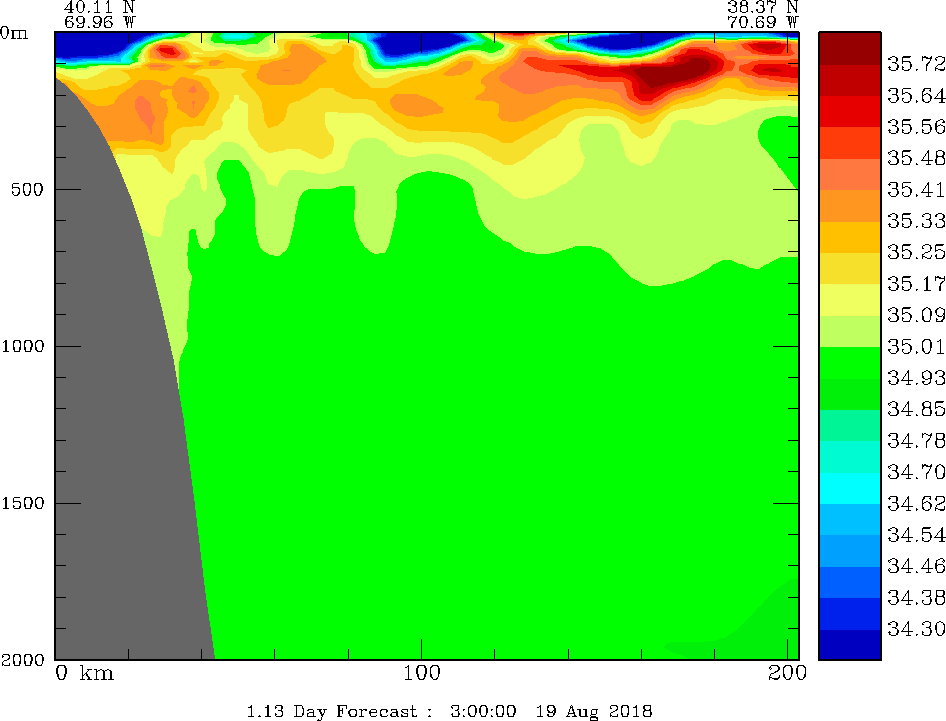946x721 pixels.
Task: Click the 69.96 W longitude label
Action: point(99,22)
